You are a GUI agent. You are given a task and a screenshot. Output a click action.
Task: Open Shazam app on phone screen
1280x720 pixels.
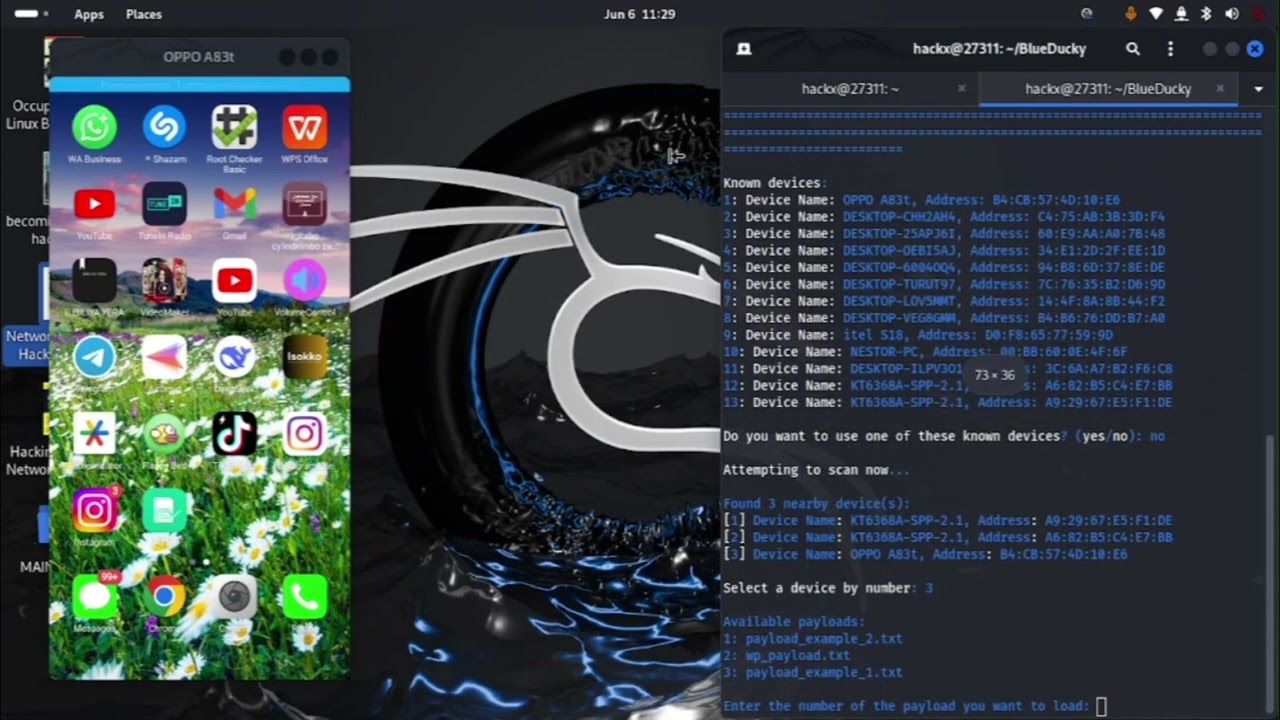point(165,128)
